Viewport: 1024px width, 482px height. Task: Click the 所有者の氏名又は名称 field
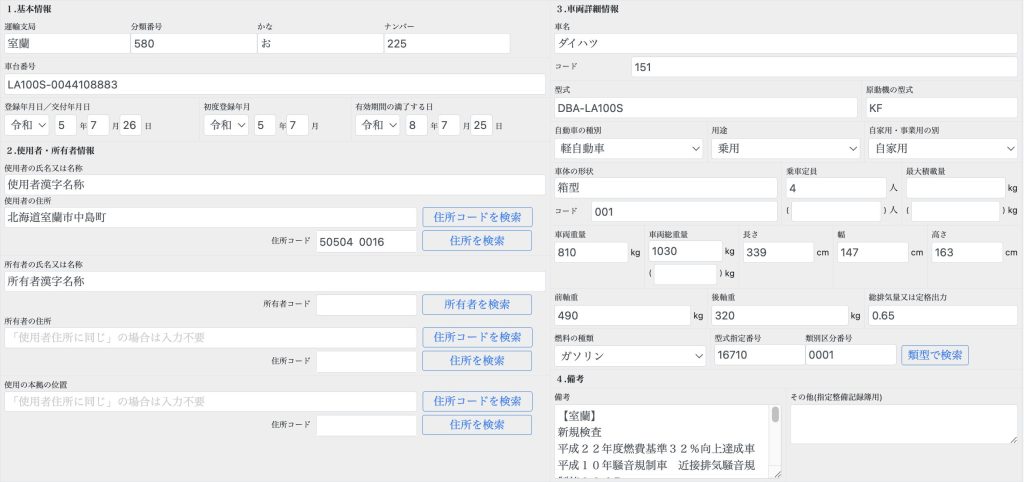pyautogui.click(x=275, y=281)
